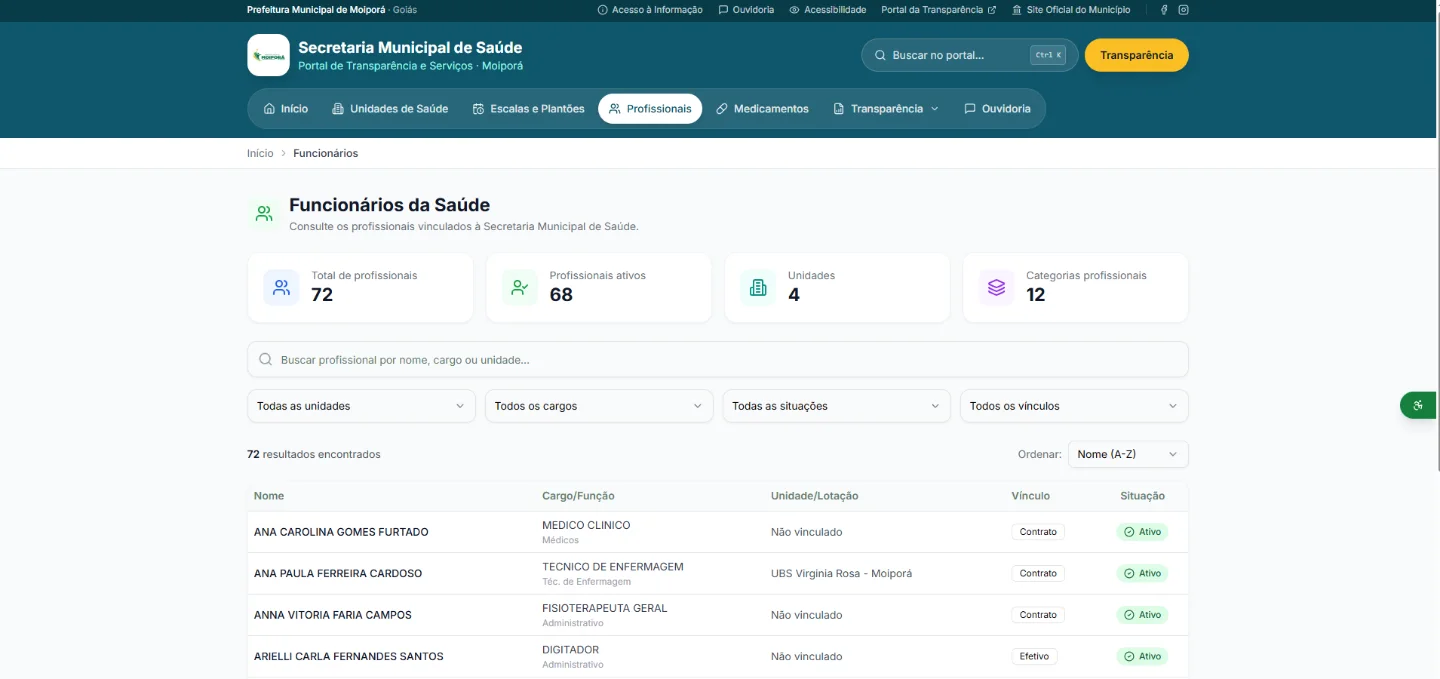The width and height of the screenshot is (1440, 679).
Task: Open Escalas e Plantões navigation tab
Action: pyautogui.click(x=528, y=109)
